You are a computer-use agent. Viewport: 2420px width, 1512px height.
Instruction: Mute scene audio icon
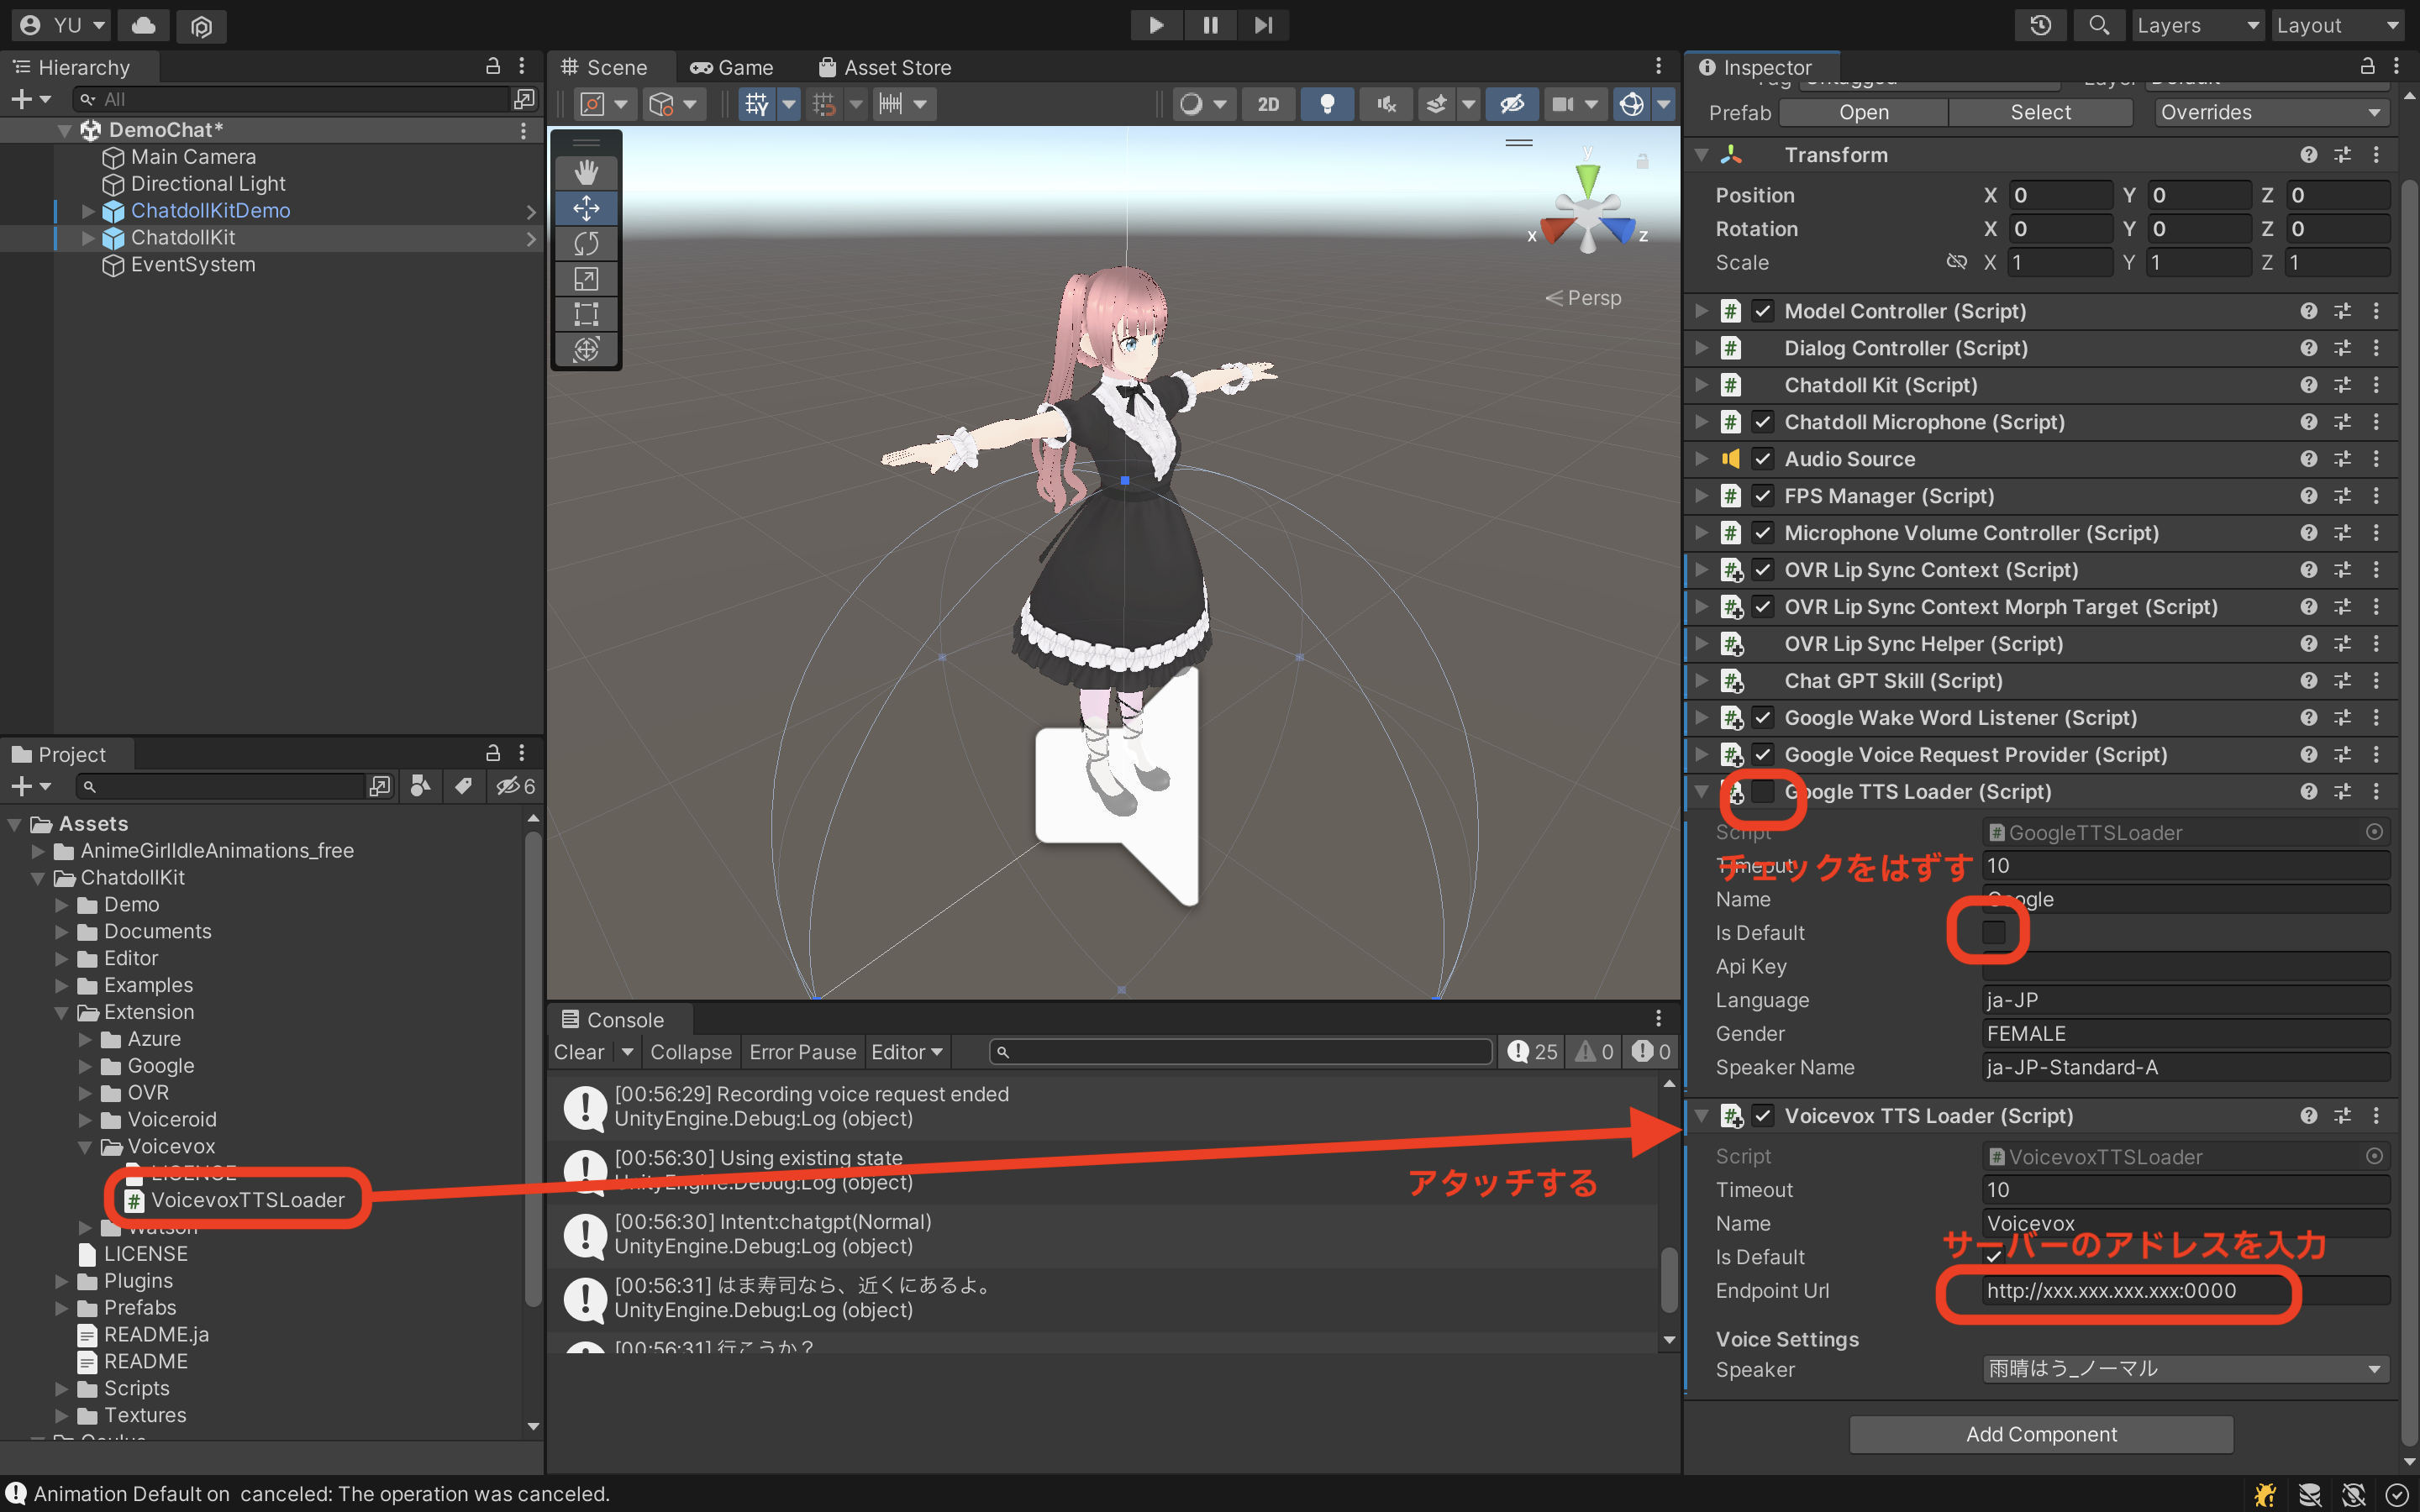tap(1386, 104)
